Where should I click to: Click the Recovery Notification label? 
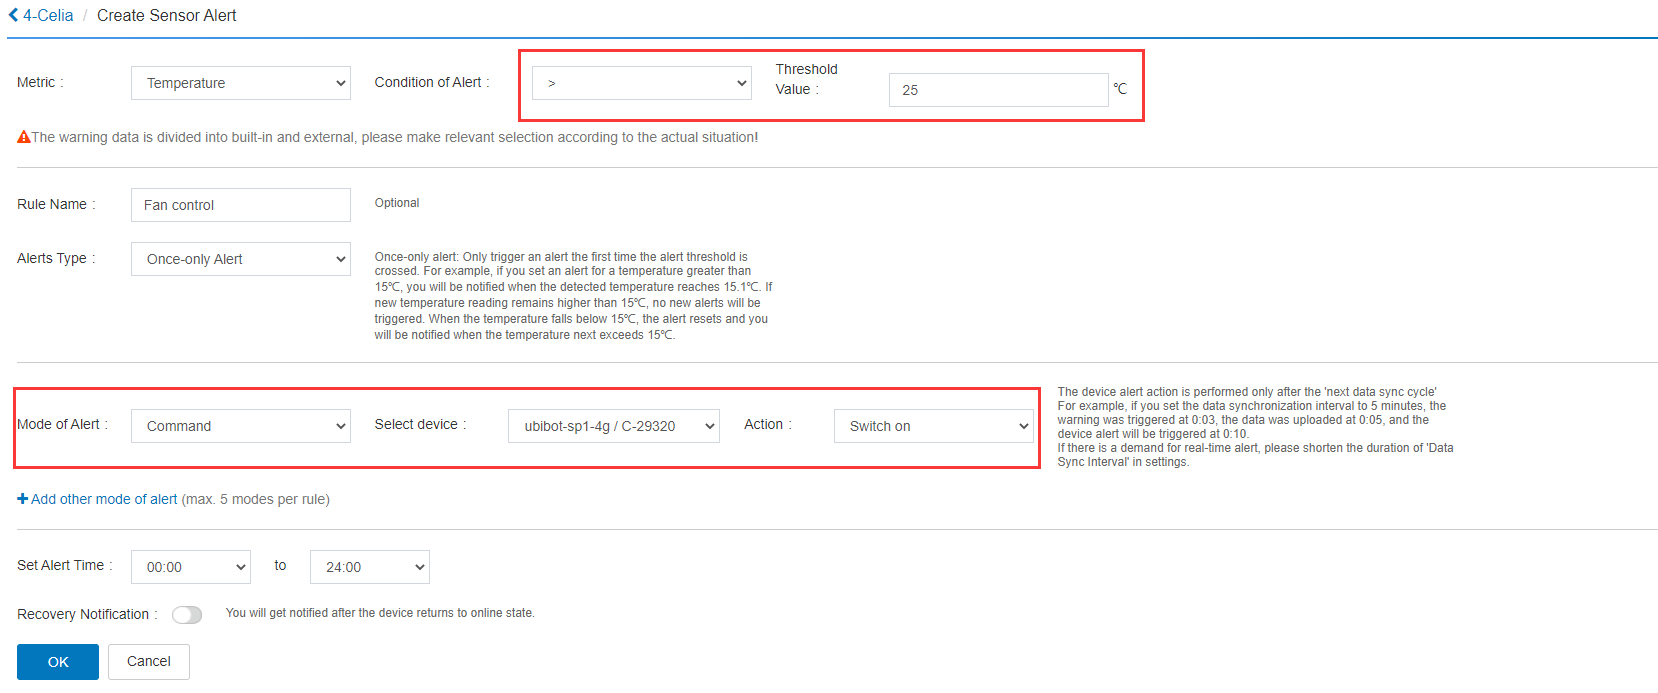pos(87,614)
